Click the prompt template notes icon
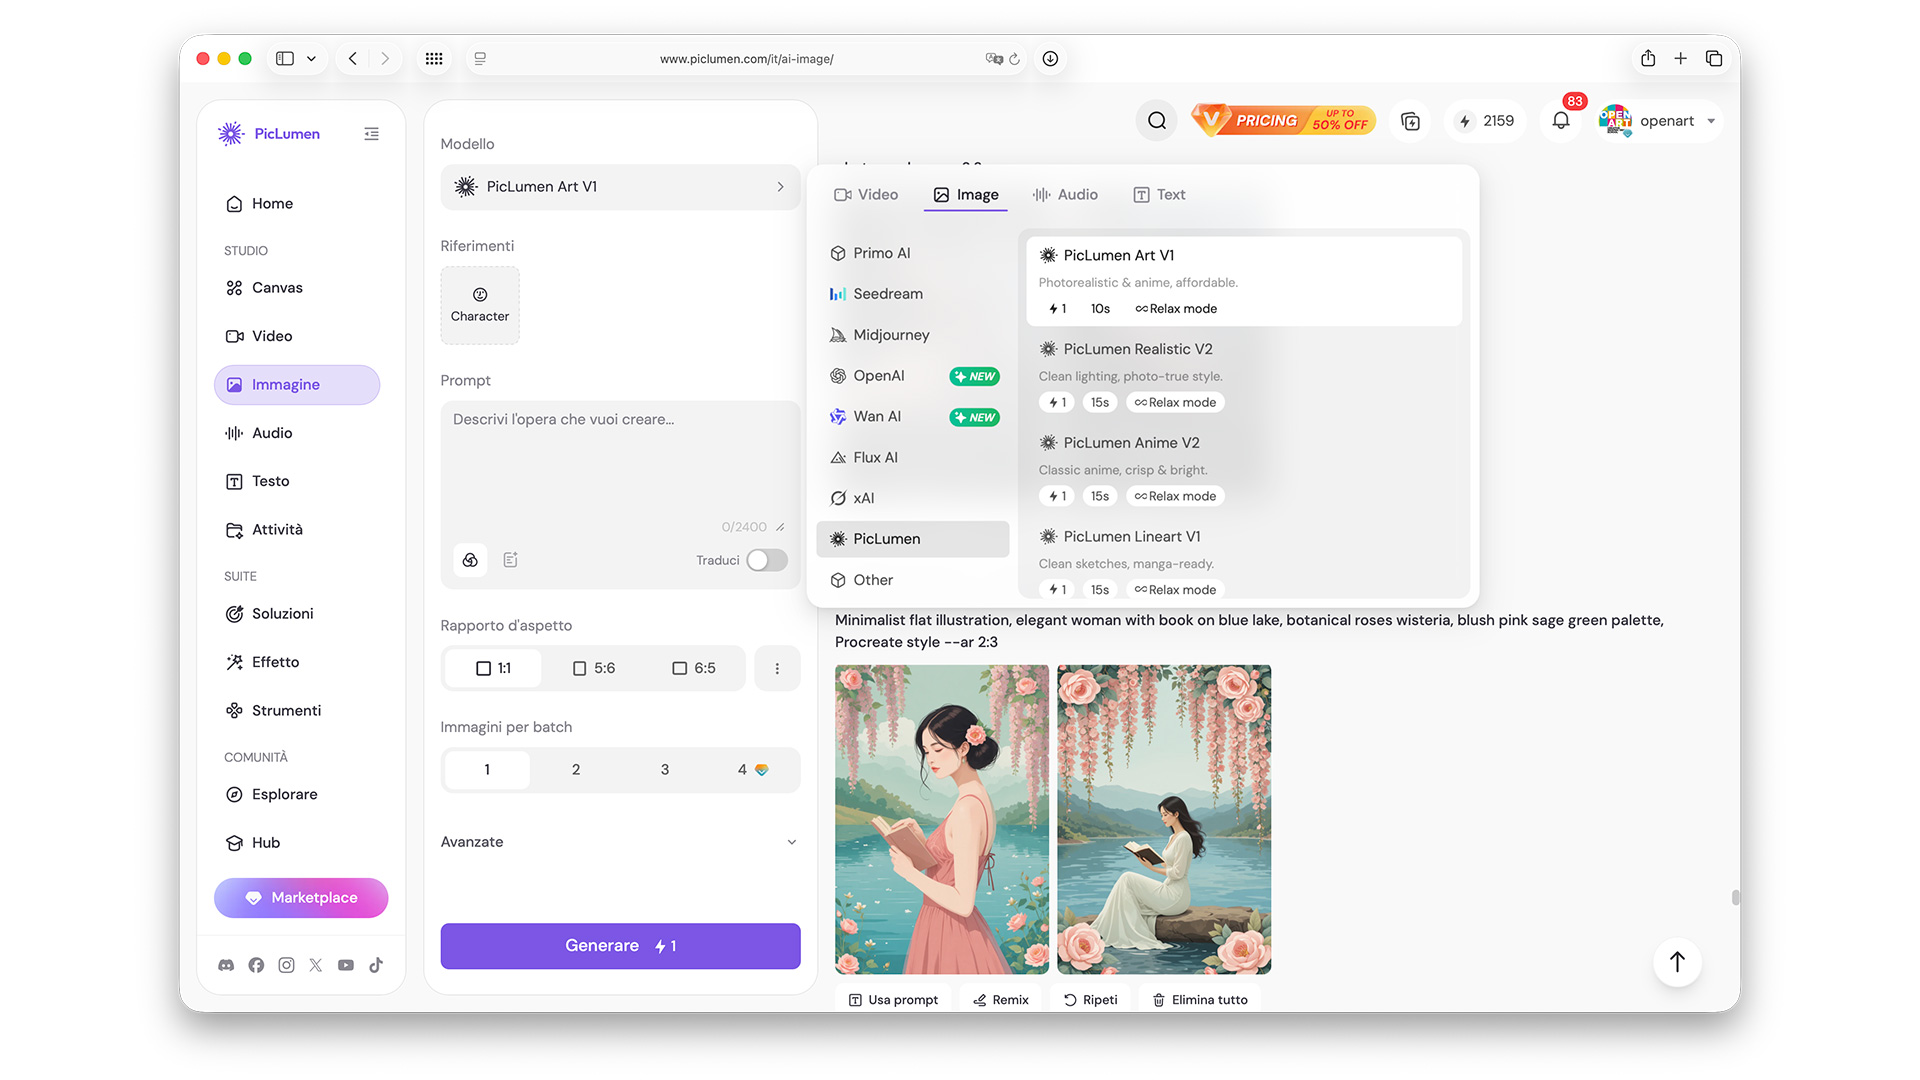Screen dimensions: 1920x1080 [510, 560]
